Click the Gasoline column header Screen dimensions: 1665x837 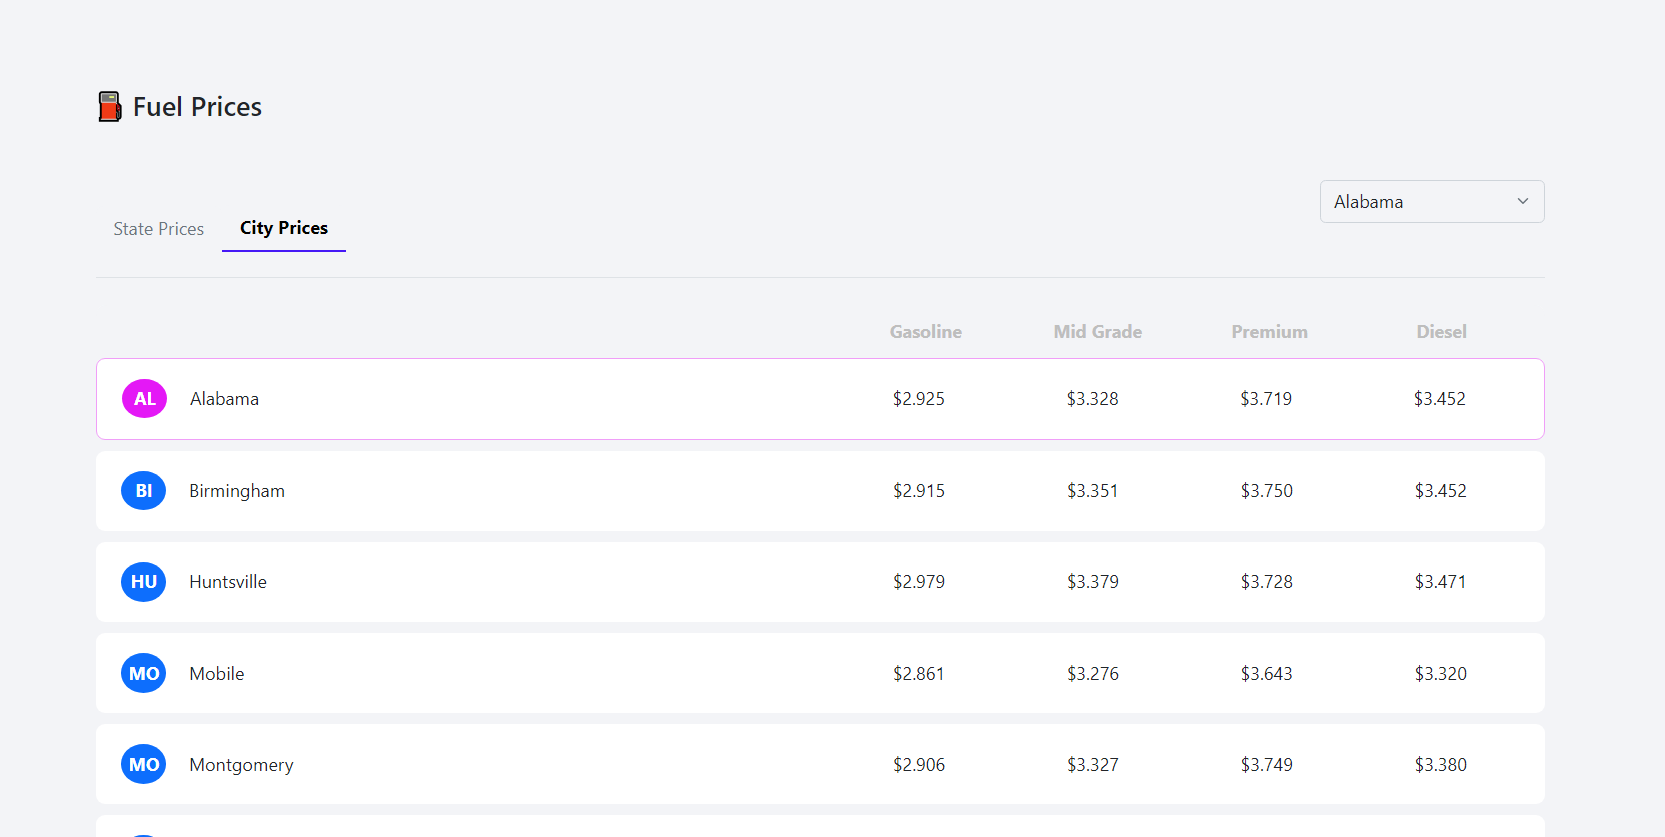tap(926, 332)
